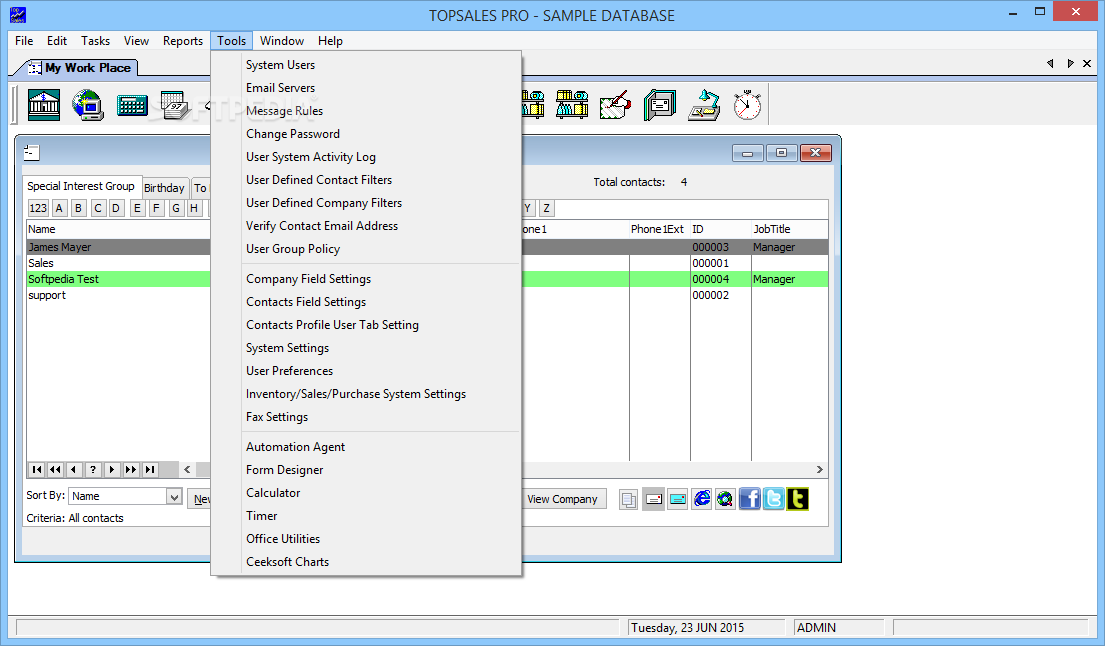Screen dimensions: 1105x646
Task: Filter contacts by letter Z
Action: tap(546, 208)
